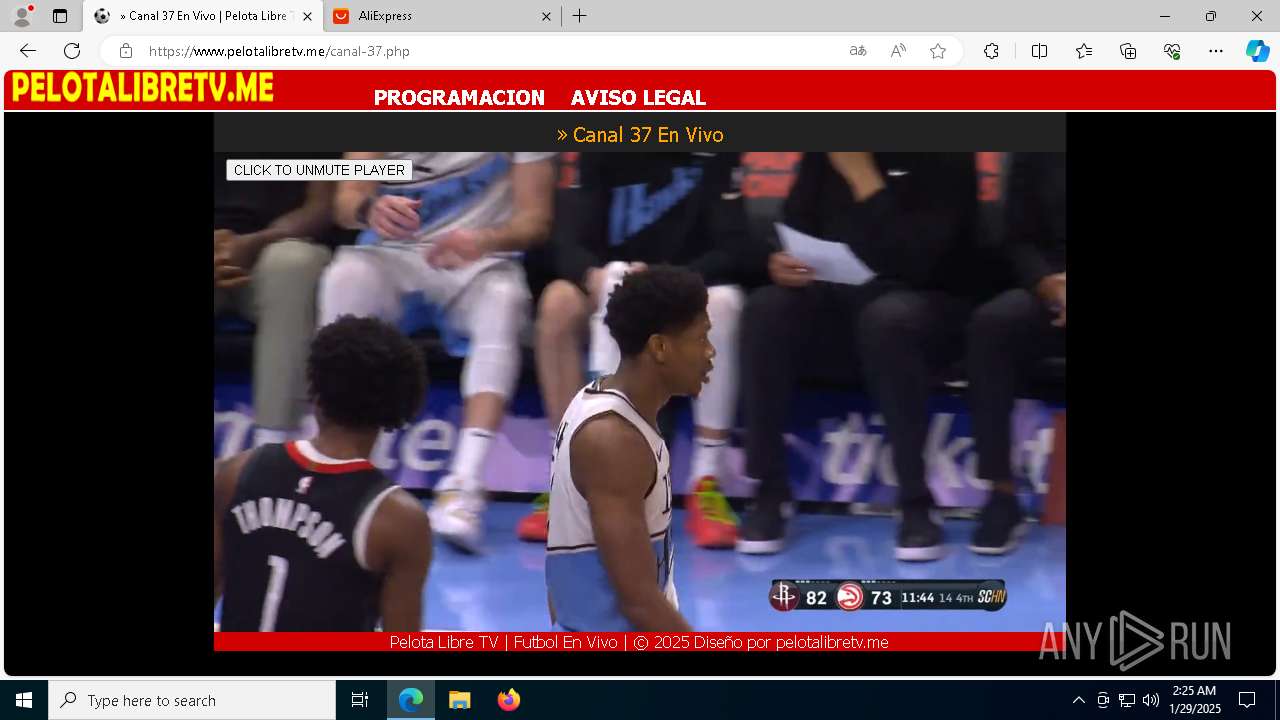Click the Type here to search box

(192, 700)
